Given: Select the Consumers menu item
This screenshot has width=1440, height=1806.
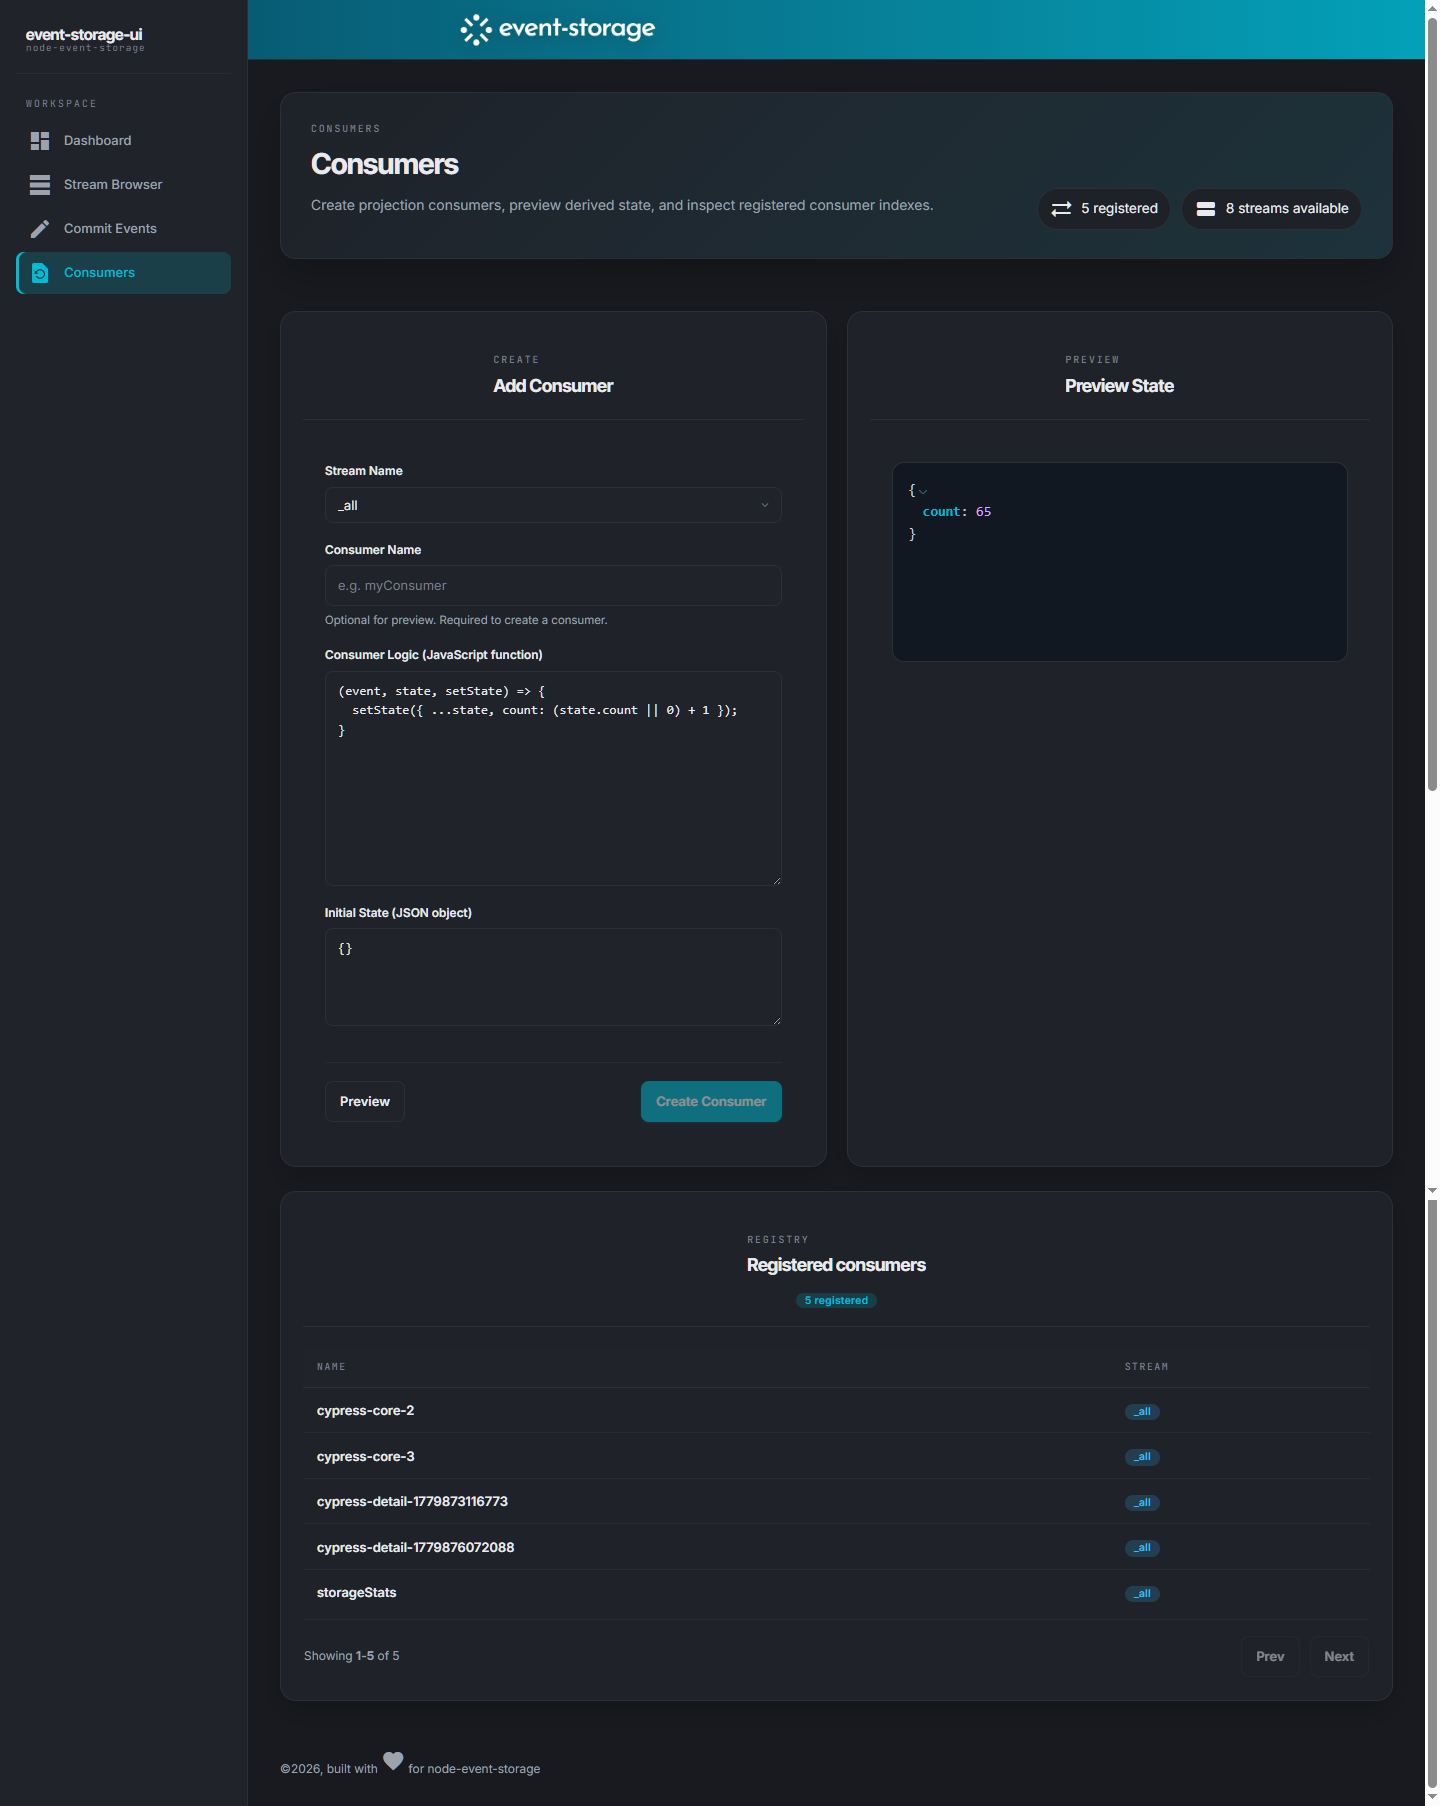Looking at the screenshot, I should 124,273.
